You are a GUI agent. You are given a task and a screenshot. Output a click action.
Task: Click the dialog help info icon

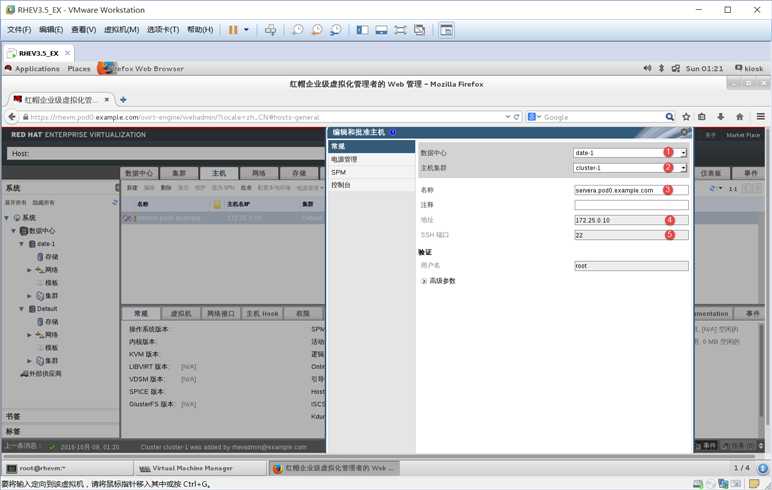392,132
